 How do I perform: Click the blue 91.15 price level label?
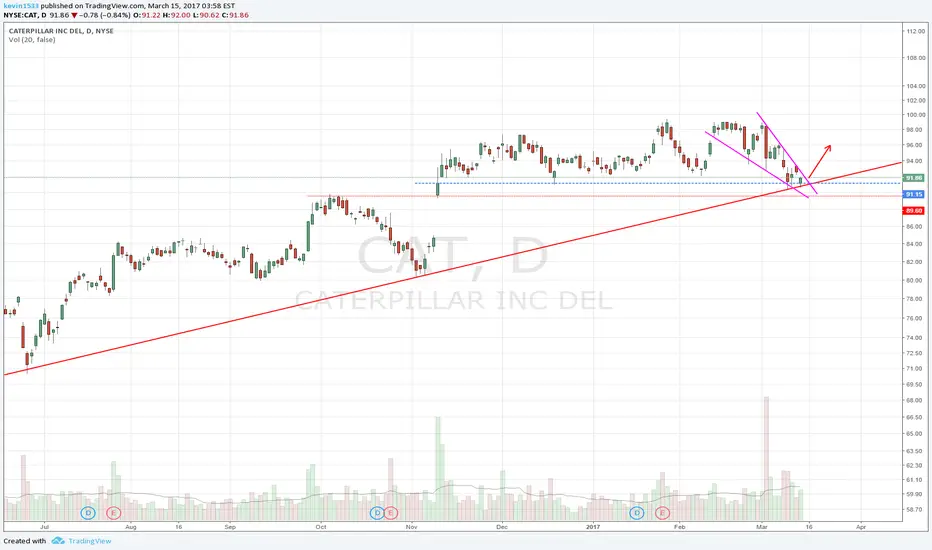[x=913, y=194]
